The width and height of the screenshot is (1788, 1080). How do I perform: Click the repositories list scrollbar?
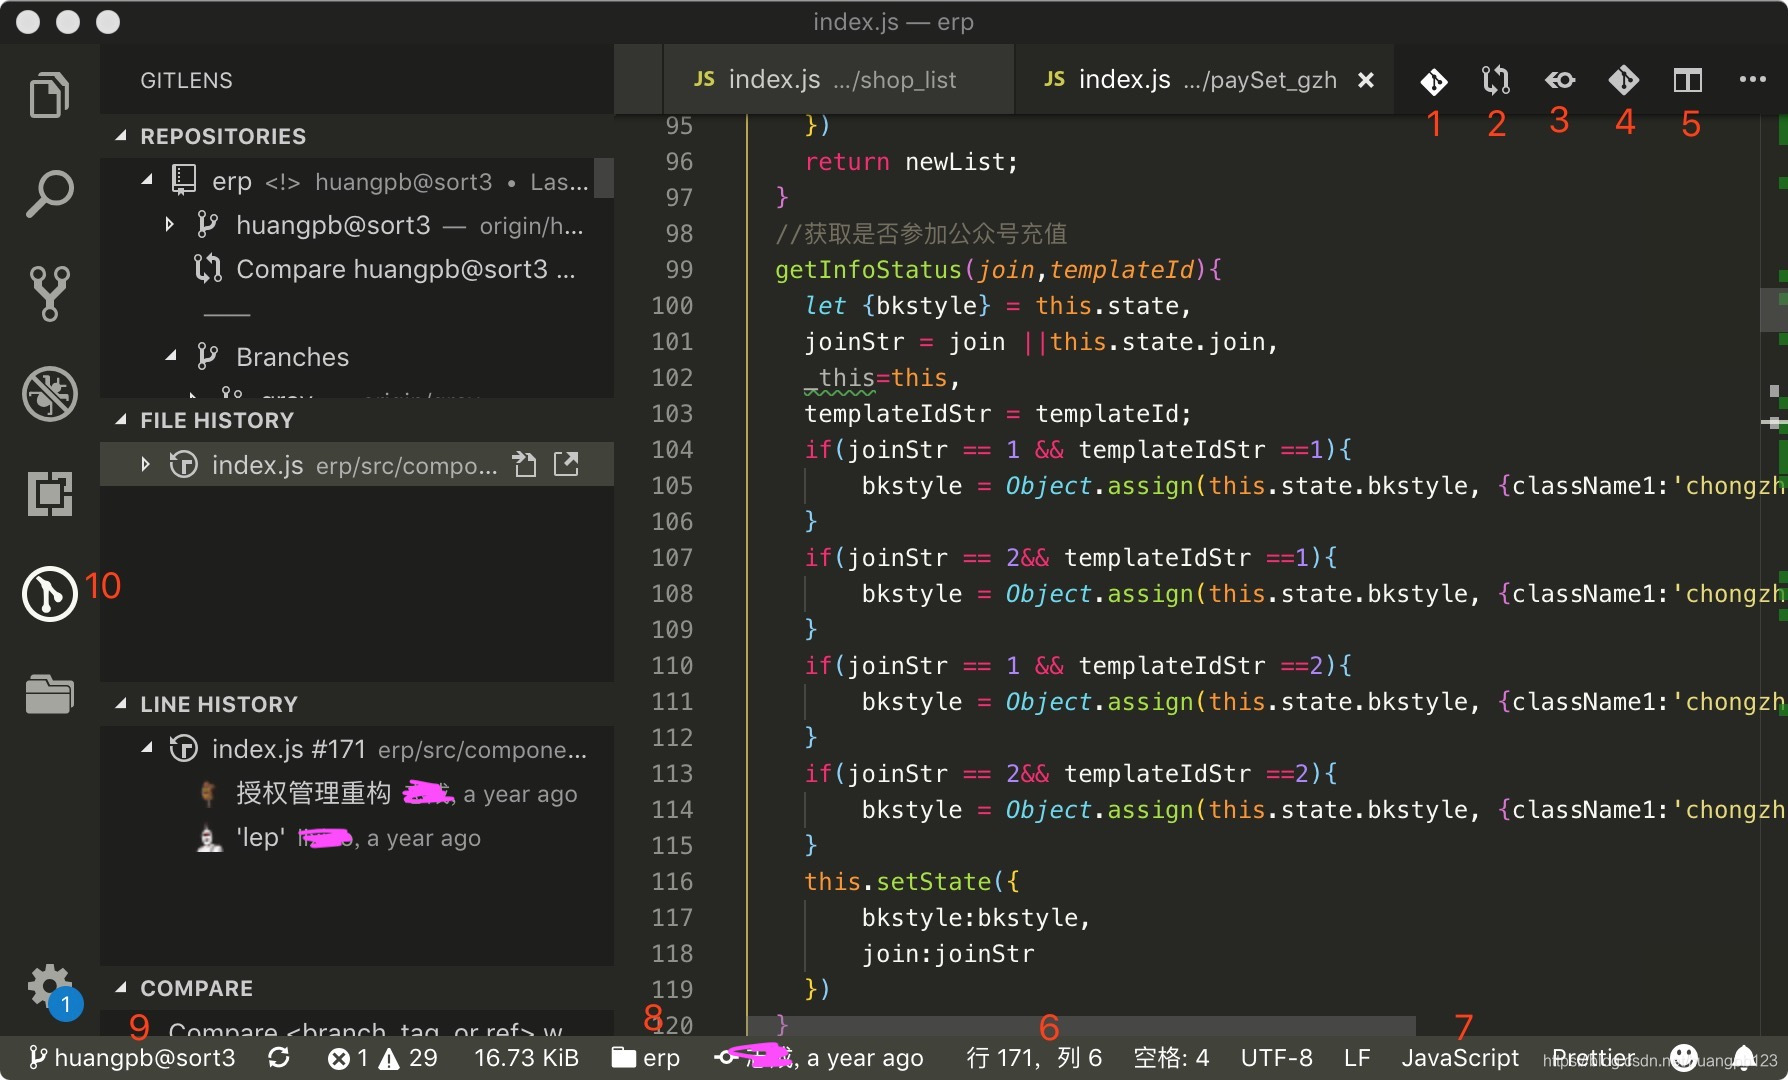604,178
